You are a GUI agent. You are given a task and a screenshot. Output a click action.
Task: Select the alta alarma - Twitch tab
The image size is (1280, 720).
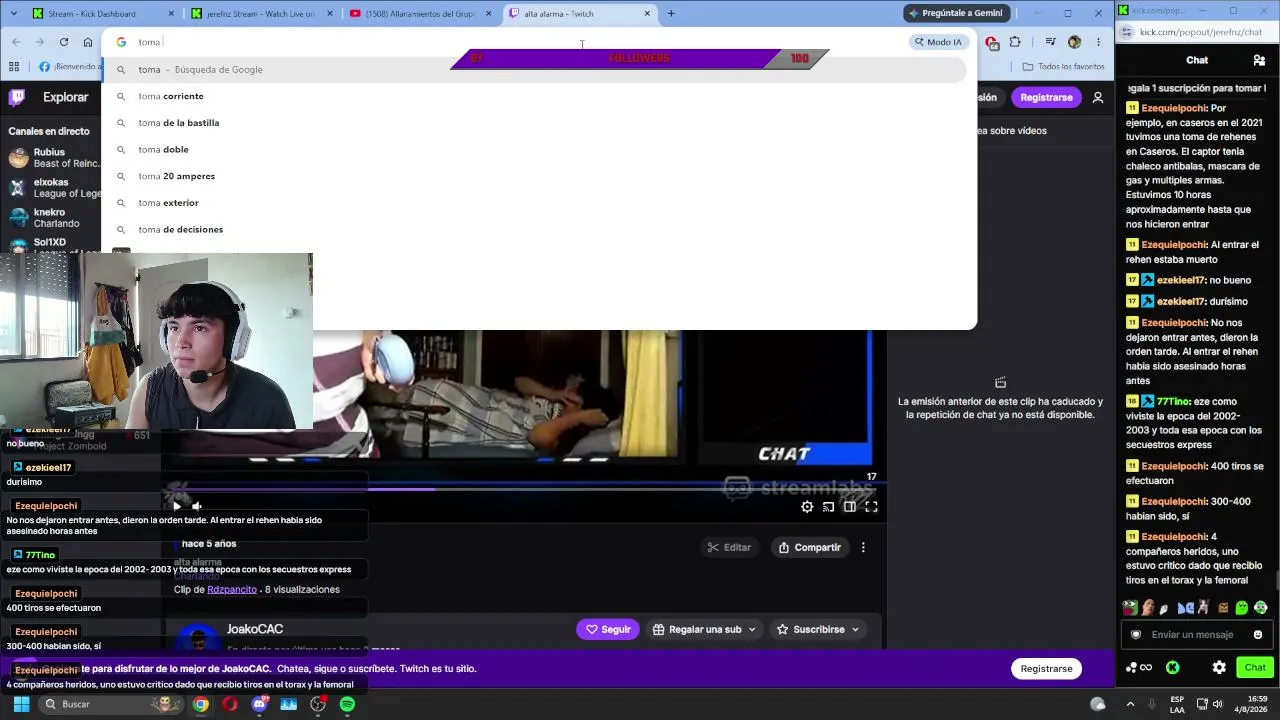click(x=580, y=14)
